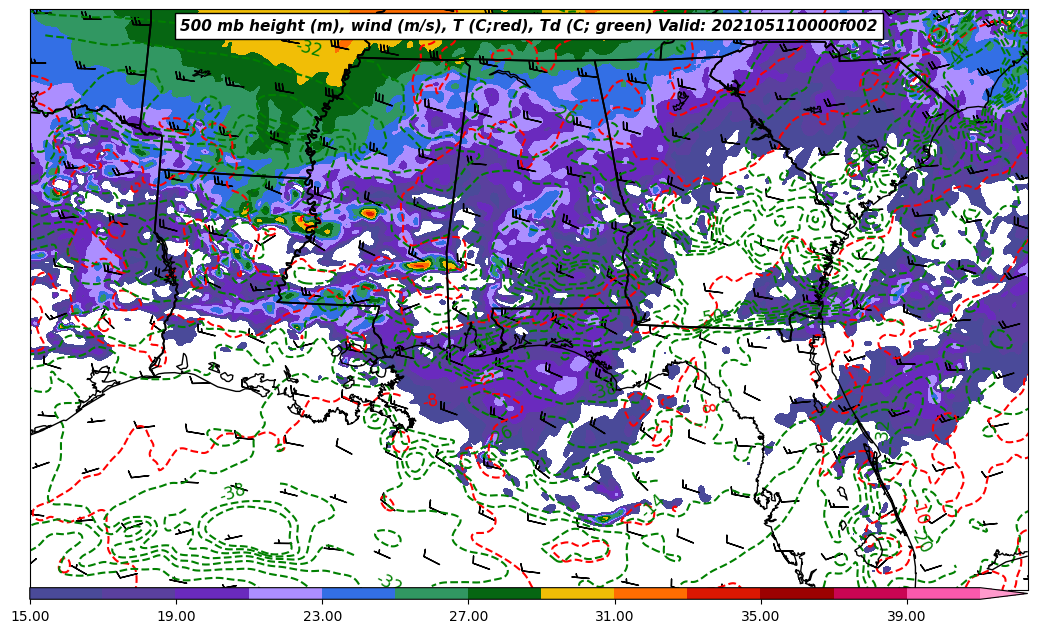Viewport: 1037px width, 633px height.
Task: Click the 19.00 colorbar tick label
Action: click(176, 616)
